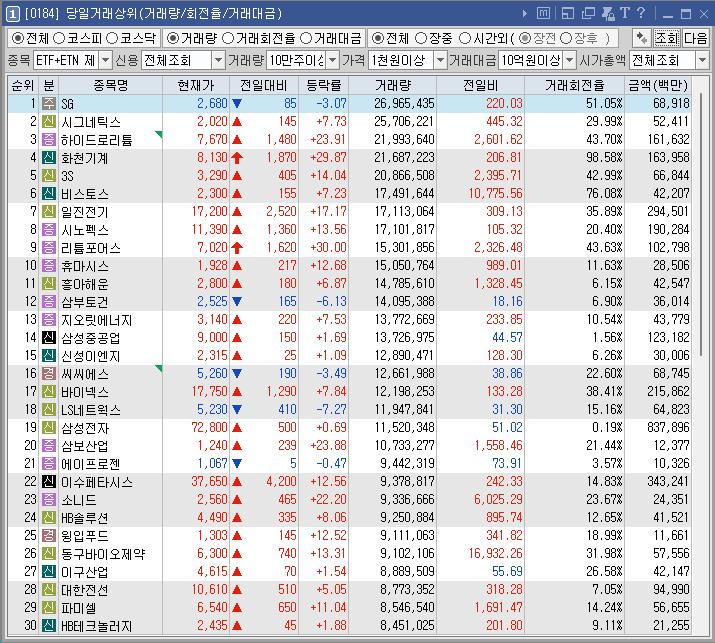This screenshot has height=643, width=715.
Task: Open help with the question mark icon
Action: click(641, 13)
